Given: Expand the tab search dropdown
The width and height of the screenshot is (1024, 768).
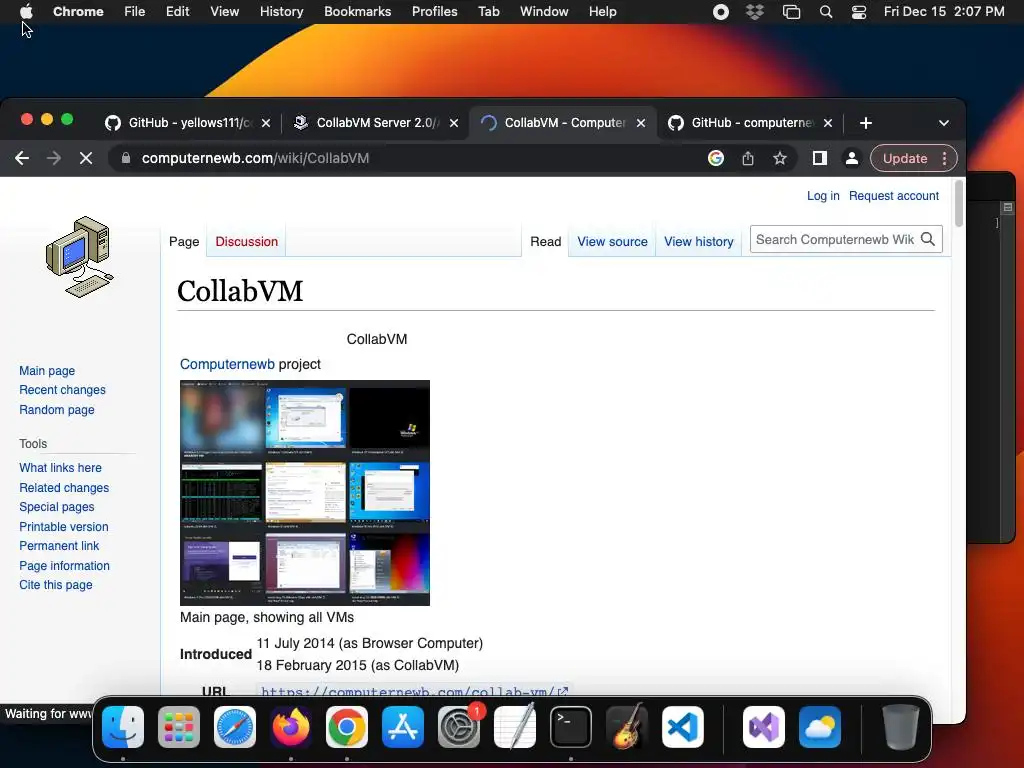Looking at the screenshot, I should coord(944,123).
